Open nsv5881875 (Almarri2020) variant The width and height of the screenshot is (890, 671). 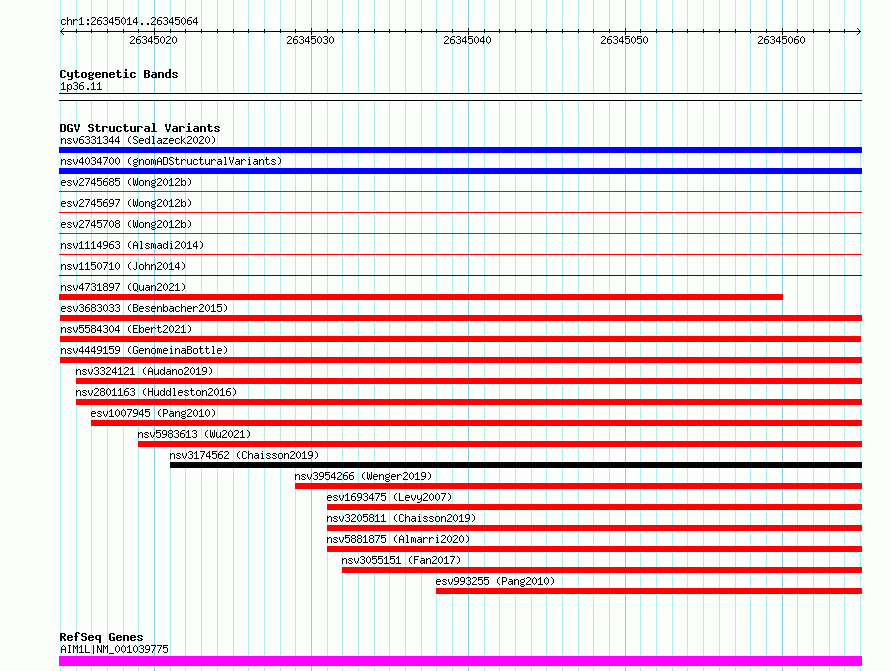[x=398, y=539]
